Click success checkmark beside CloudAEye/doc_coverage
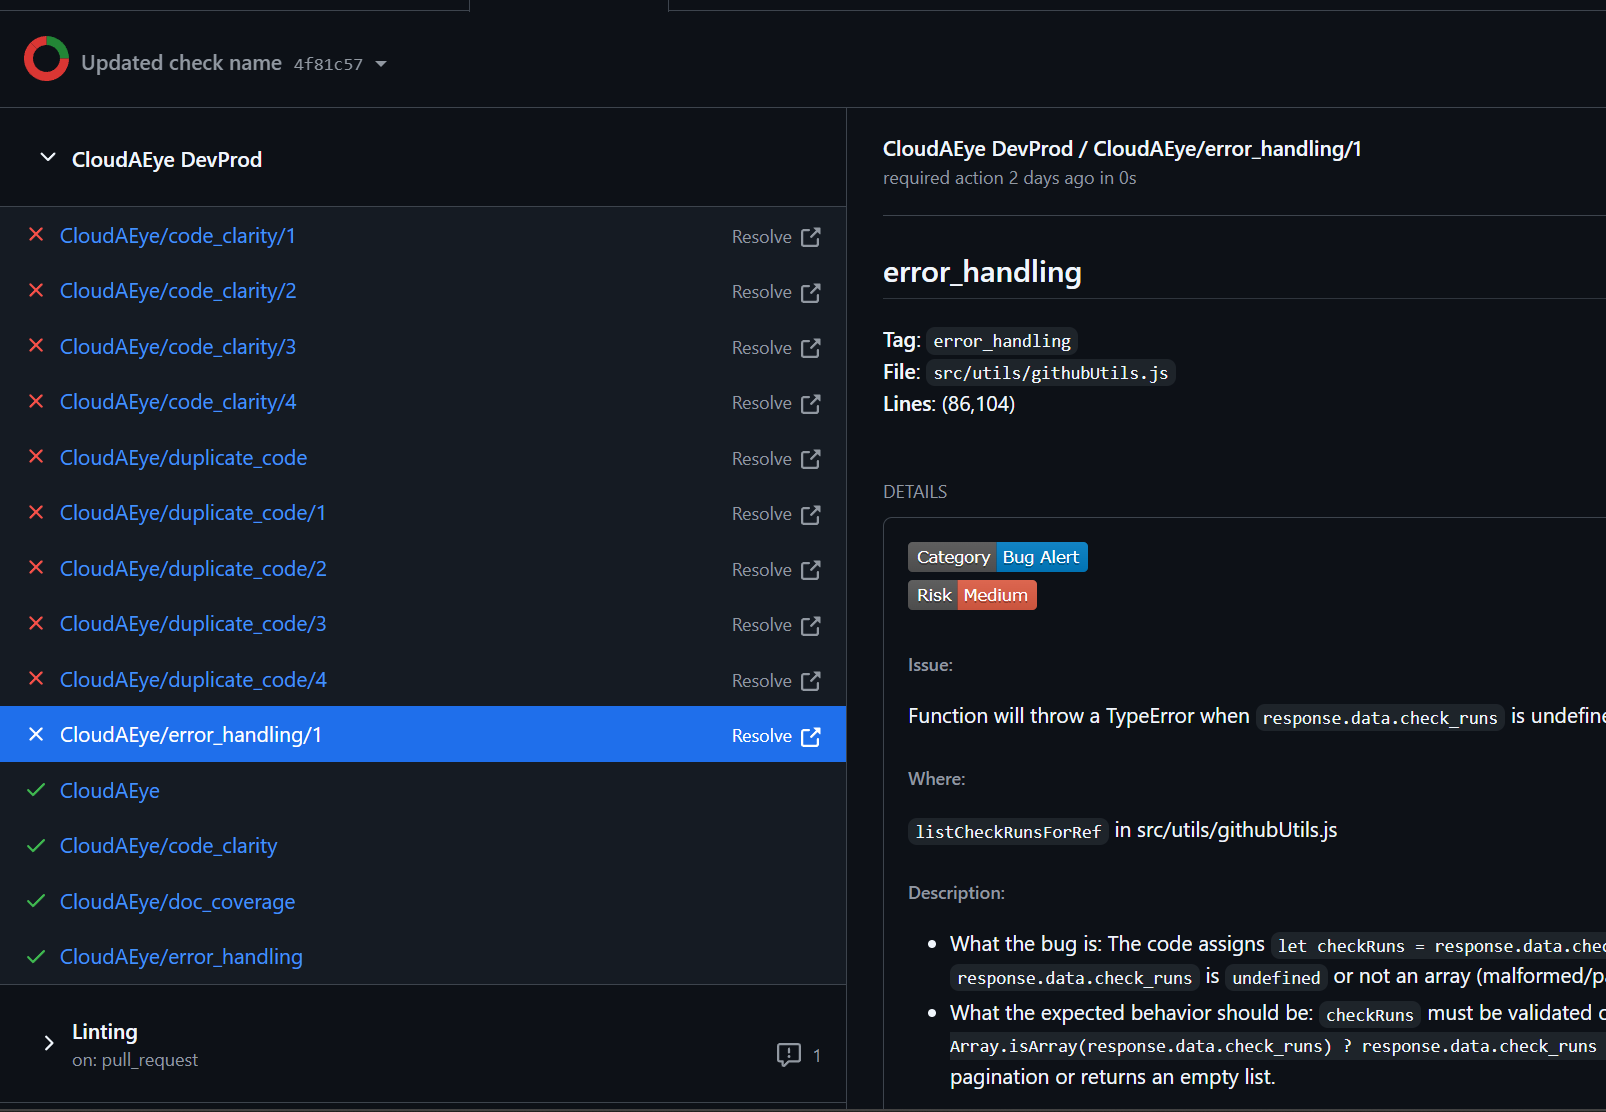Screen dimensions: 1606x1112 (36, 901)
